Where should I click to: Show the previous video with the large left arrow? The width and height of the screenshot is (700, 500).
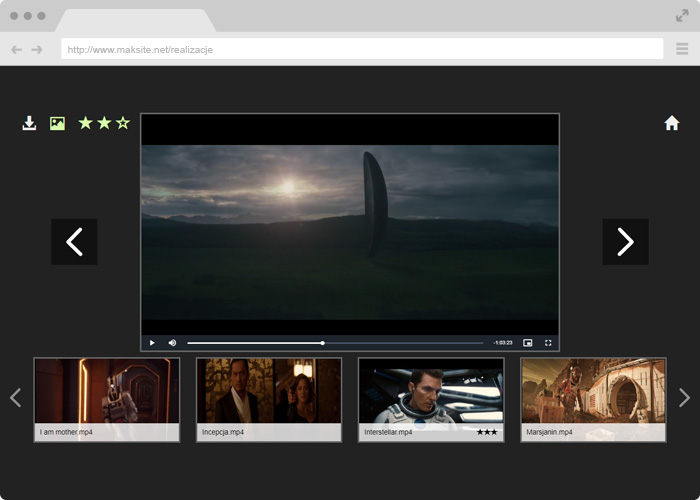pyautogui.click(x=74, y=242)
